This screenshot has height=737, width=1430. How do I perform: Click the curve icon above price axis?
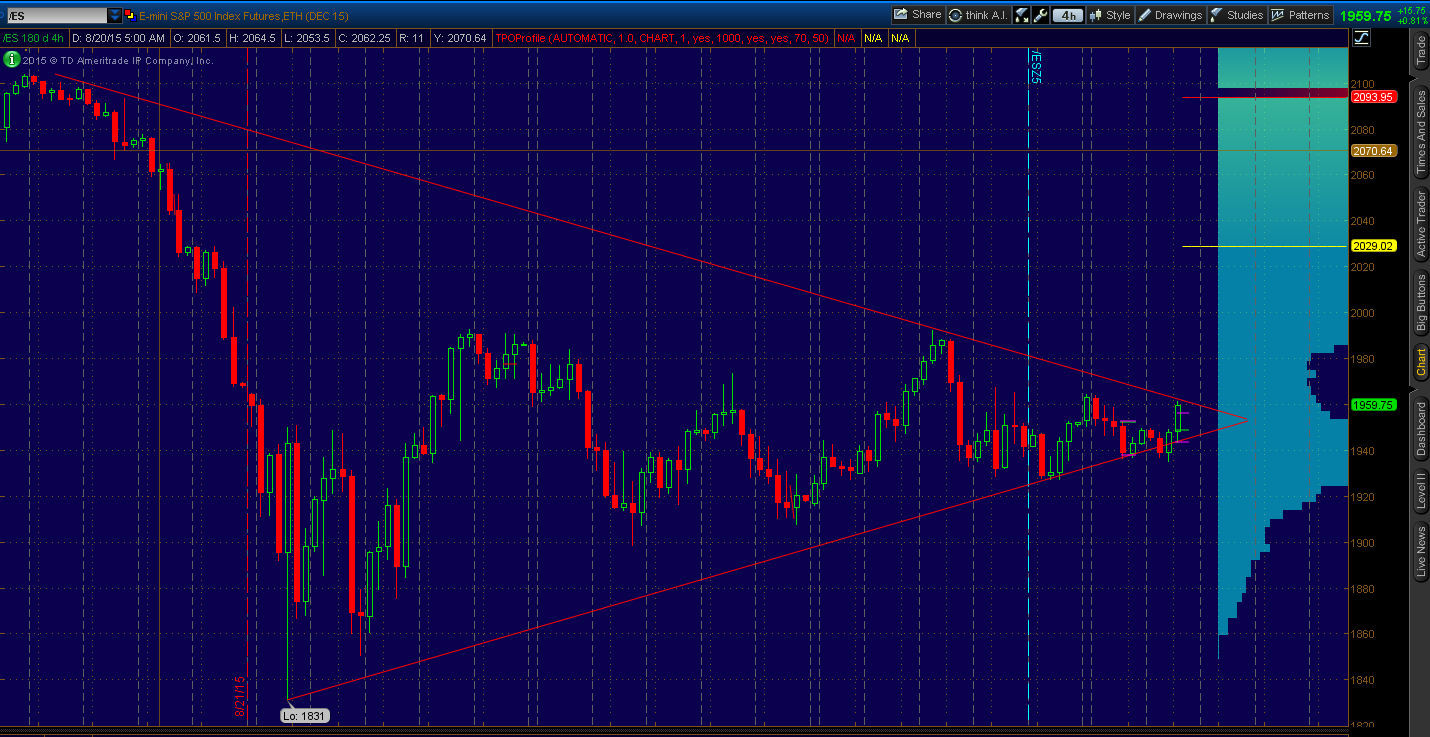tap(1361, 38)
